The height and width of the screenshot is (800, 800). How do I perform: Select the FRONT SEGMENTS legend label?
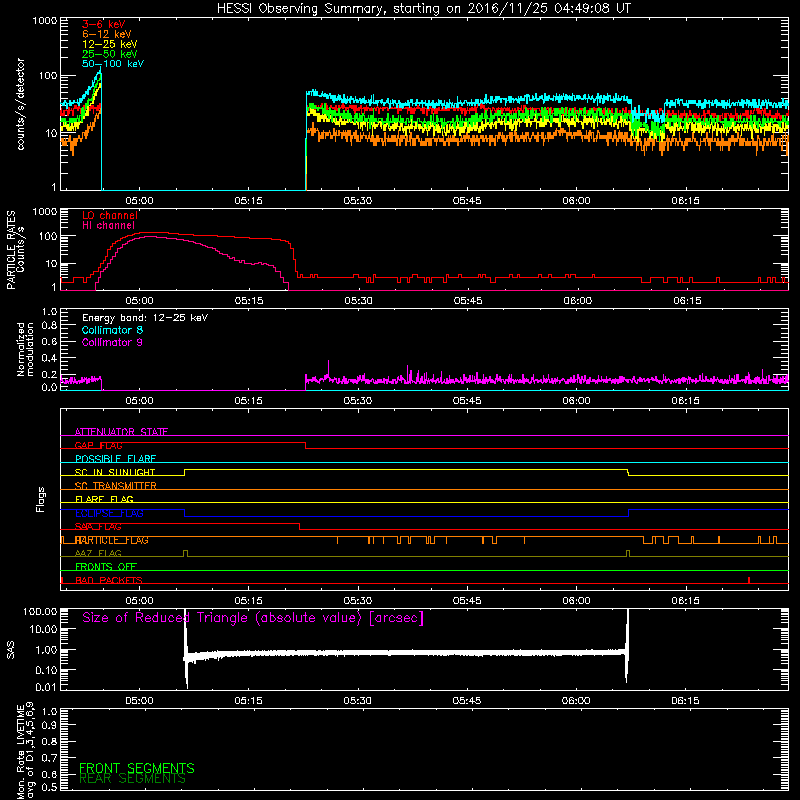[x=137, y=768]
